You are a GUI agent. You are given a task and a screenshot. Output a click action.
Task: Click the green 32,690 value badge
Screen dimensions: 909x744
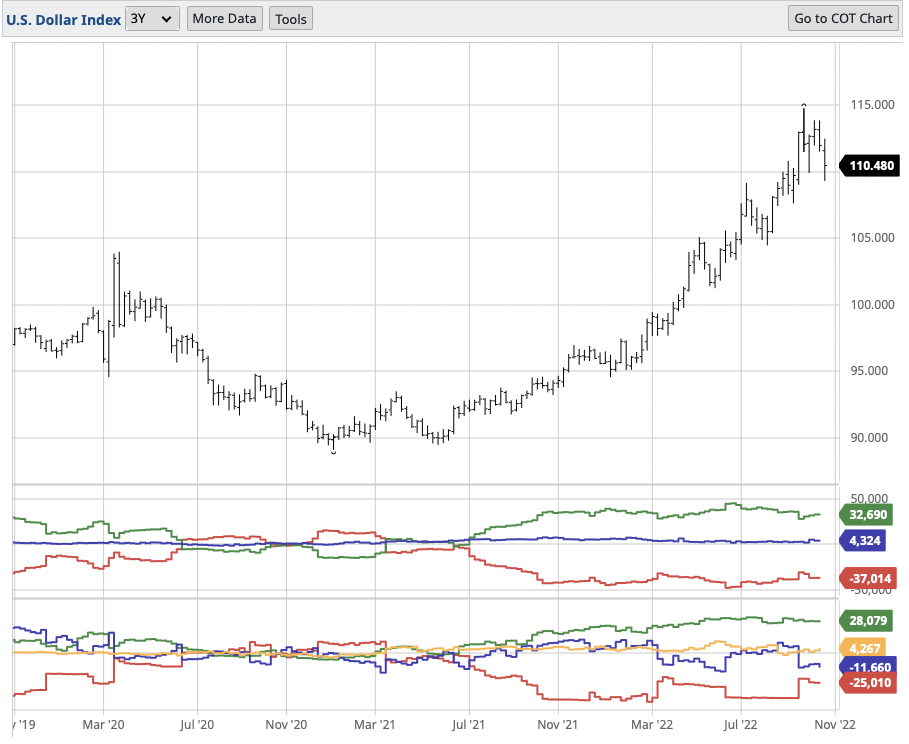867,514
